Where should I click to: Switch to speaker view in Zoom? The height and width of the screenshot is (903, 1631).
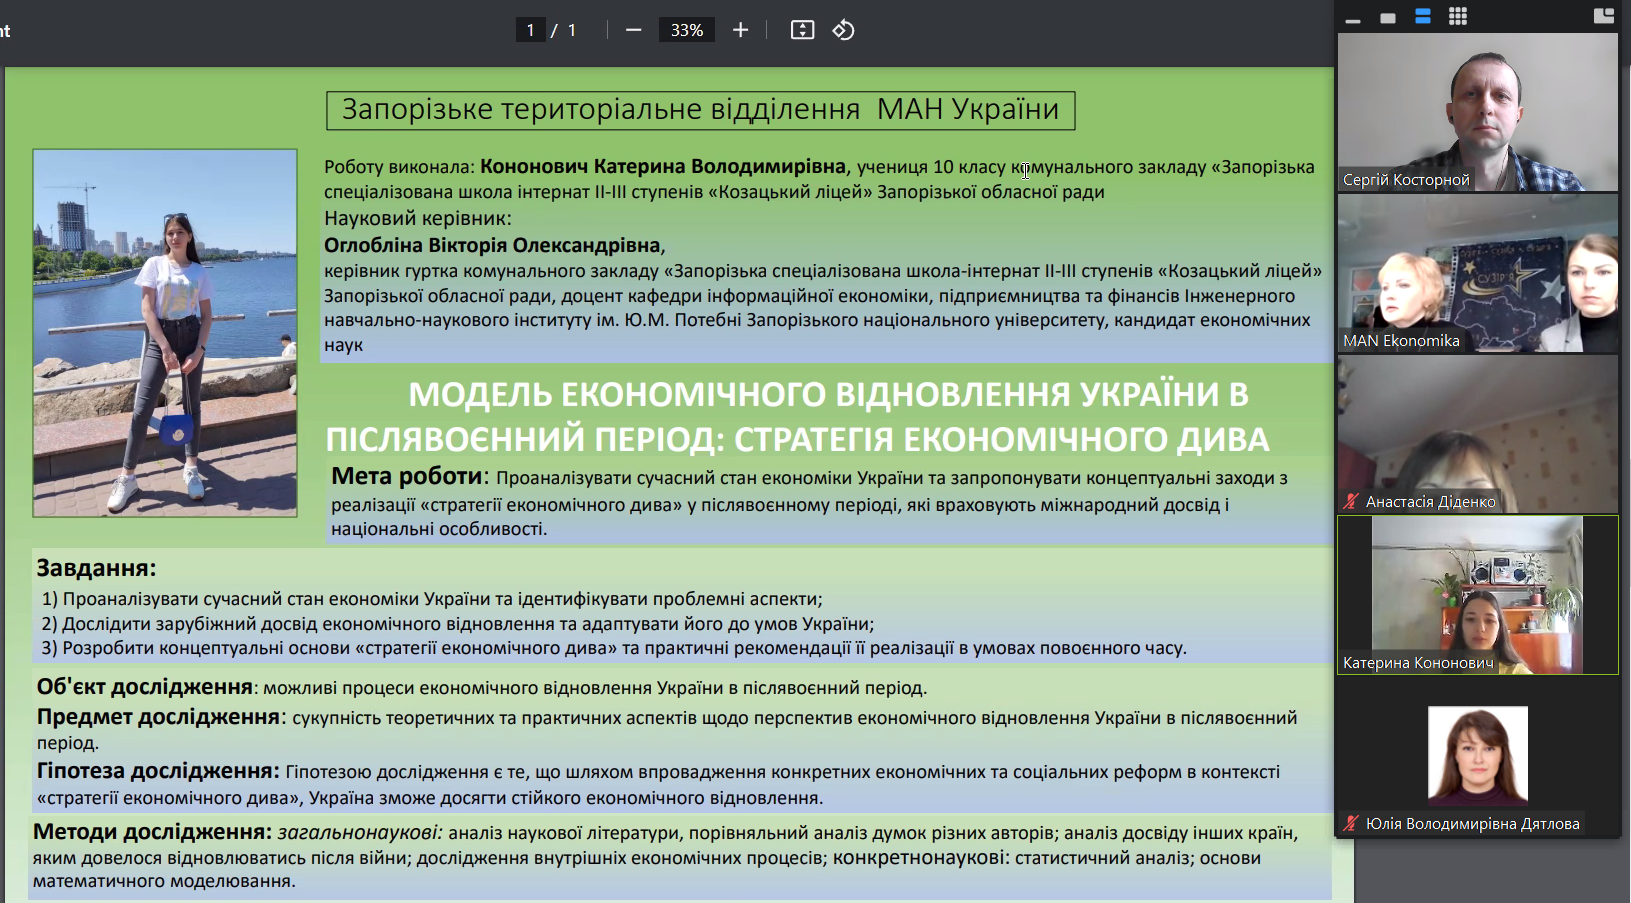[x=1423, y=16]
